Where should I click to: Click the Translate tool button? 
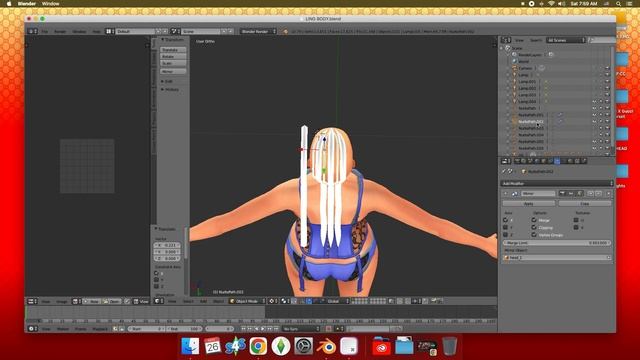point(173,50)
